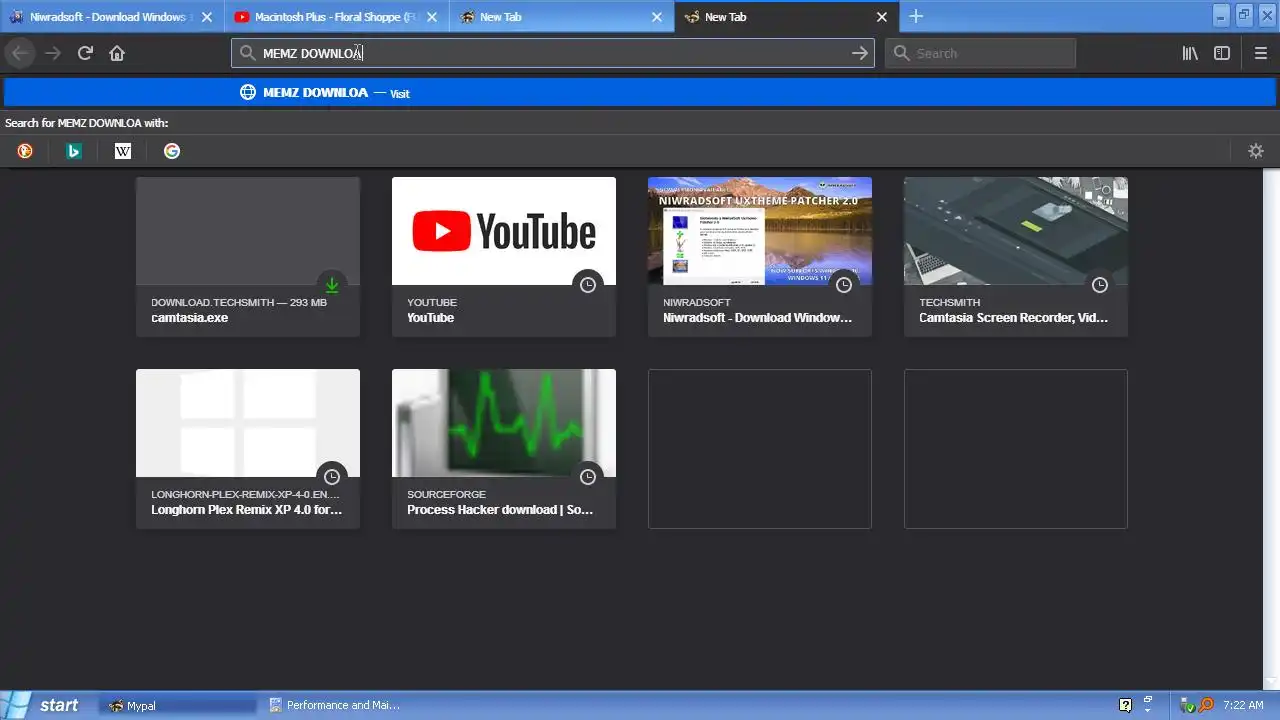Open the Home page button
Viewport: 1280px width, 720px height.
point(117,53)
